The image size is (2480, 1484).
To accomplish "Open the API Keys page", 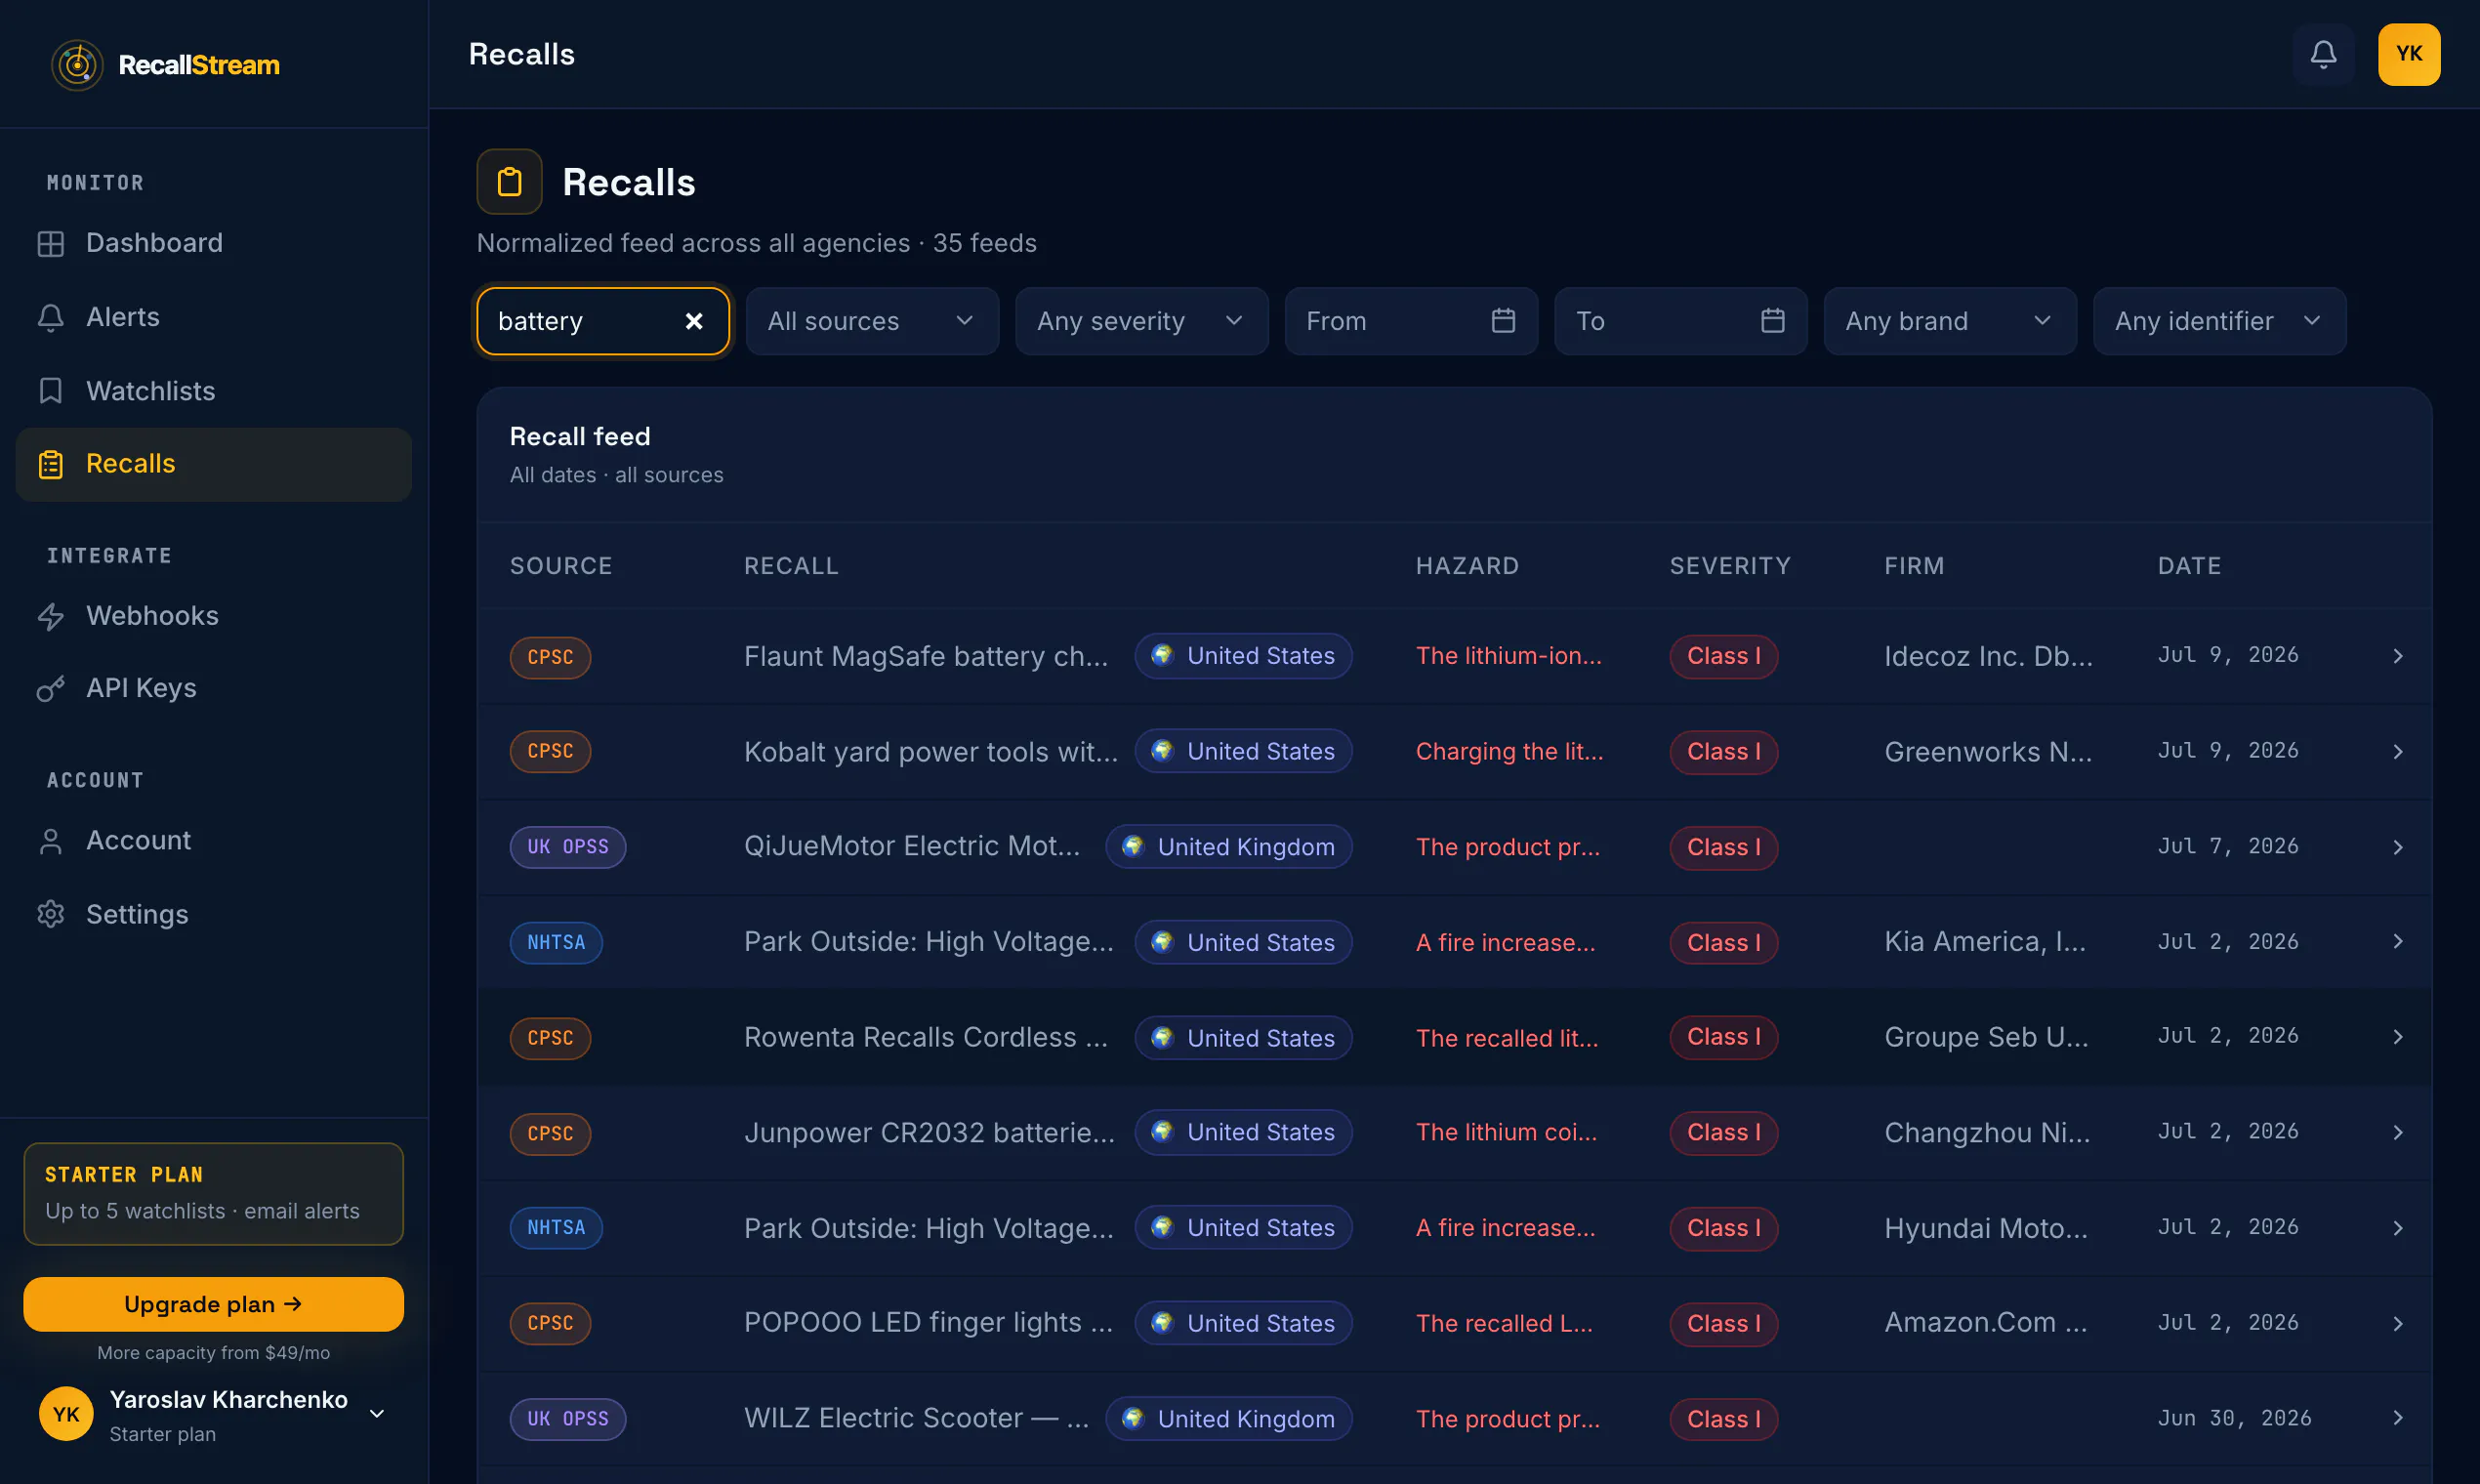I will pyautogui.click(x=214, y=688).
